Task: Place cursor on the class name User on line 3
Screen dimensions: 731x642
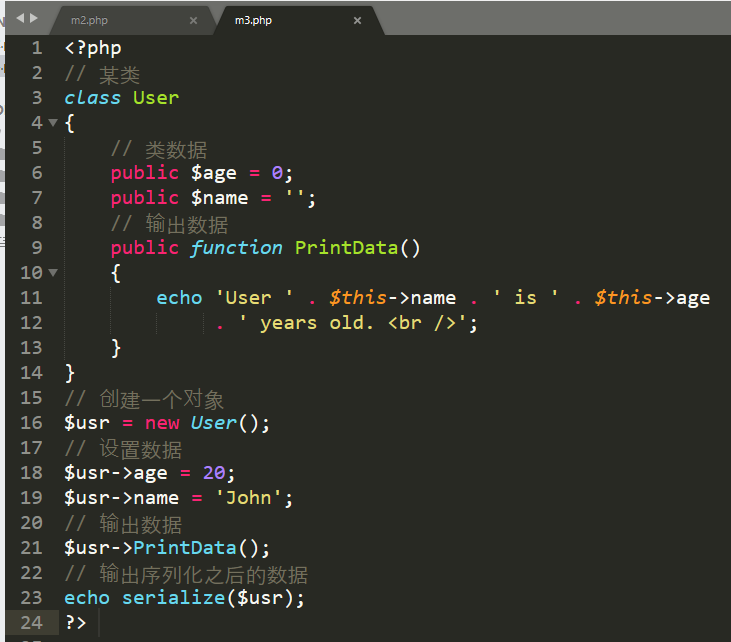Action: coord(156,98)
